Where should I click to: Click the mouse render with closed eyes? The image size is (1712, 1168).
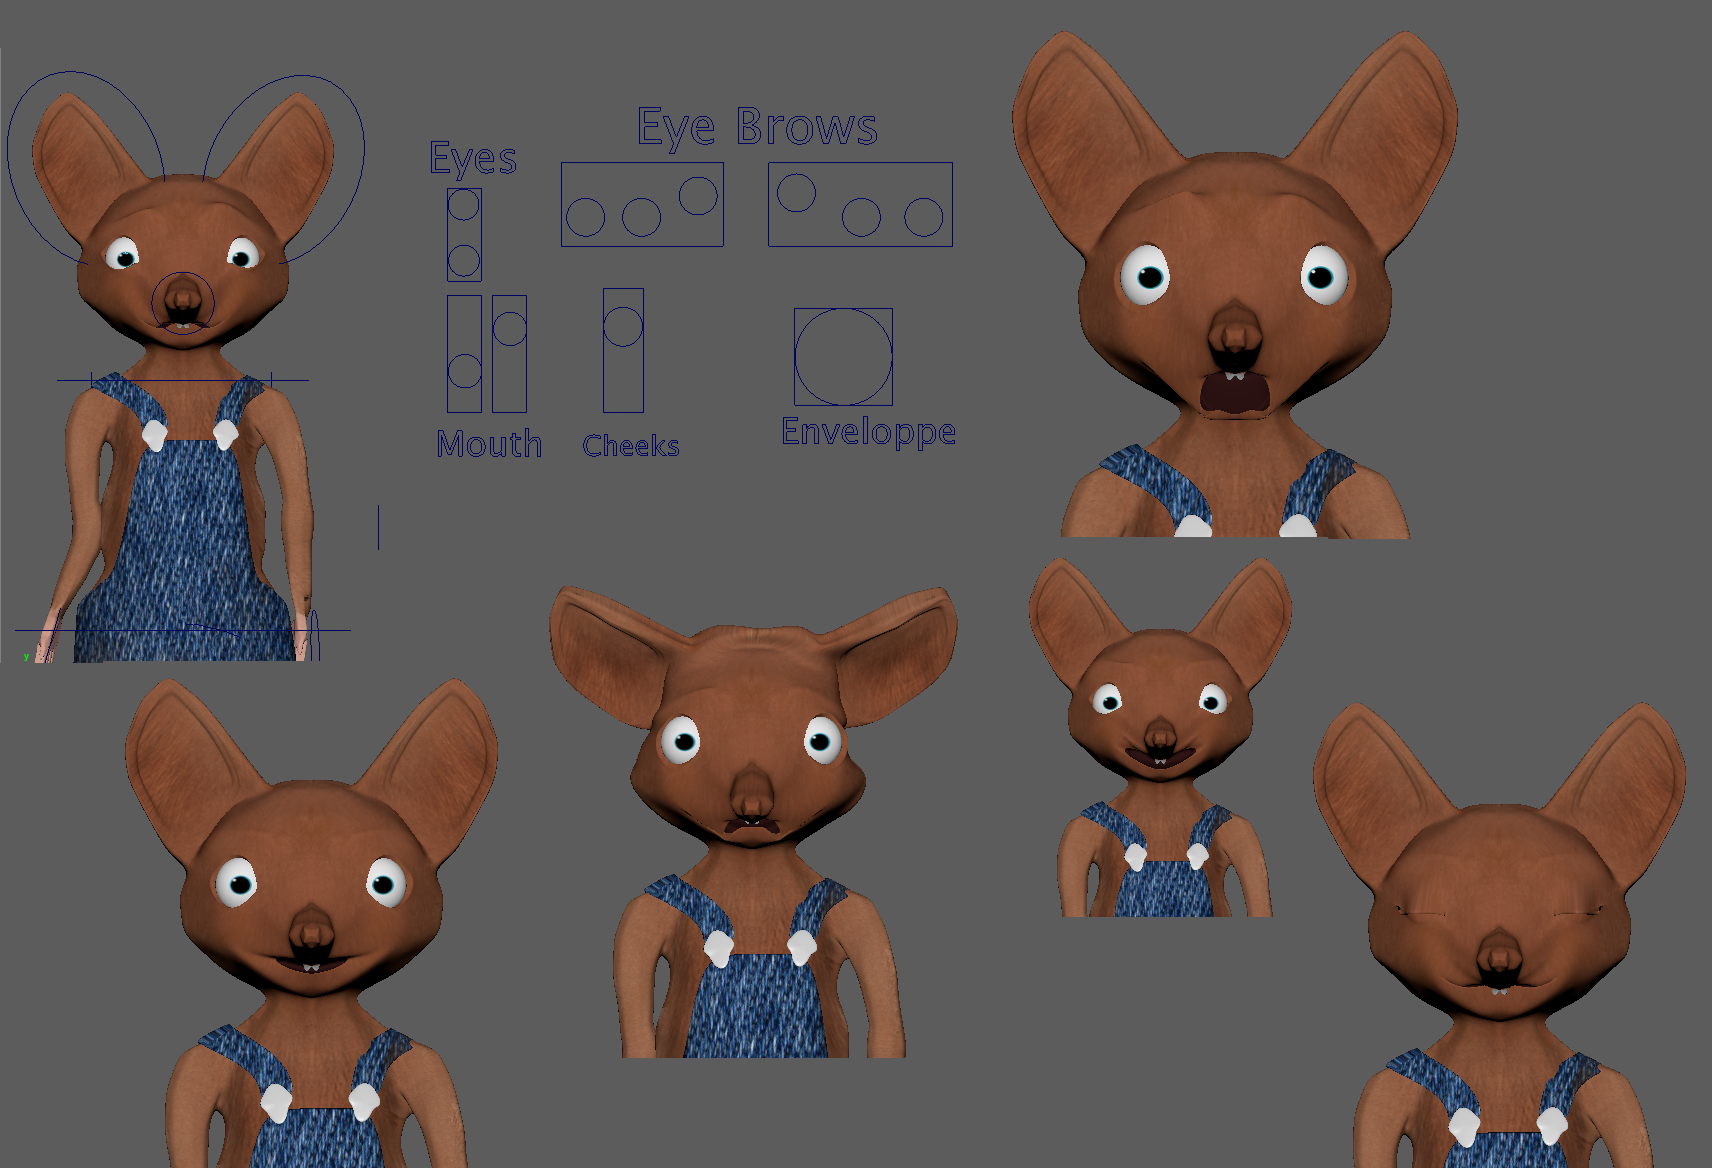click(1500, 935)
